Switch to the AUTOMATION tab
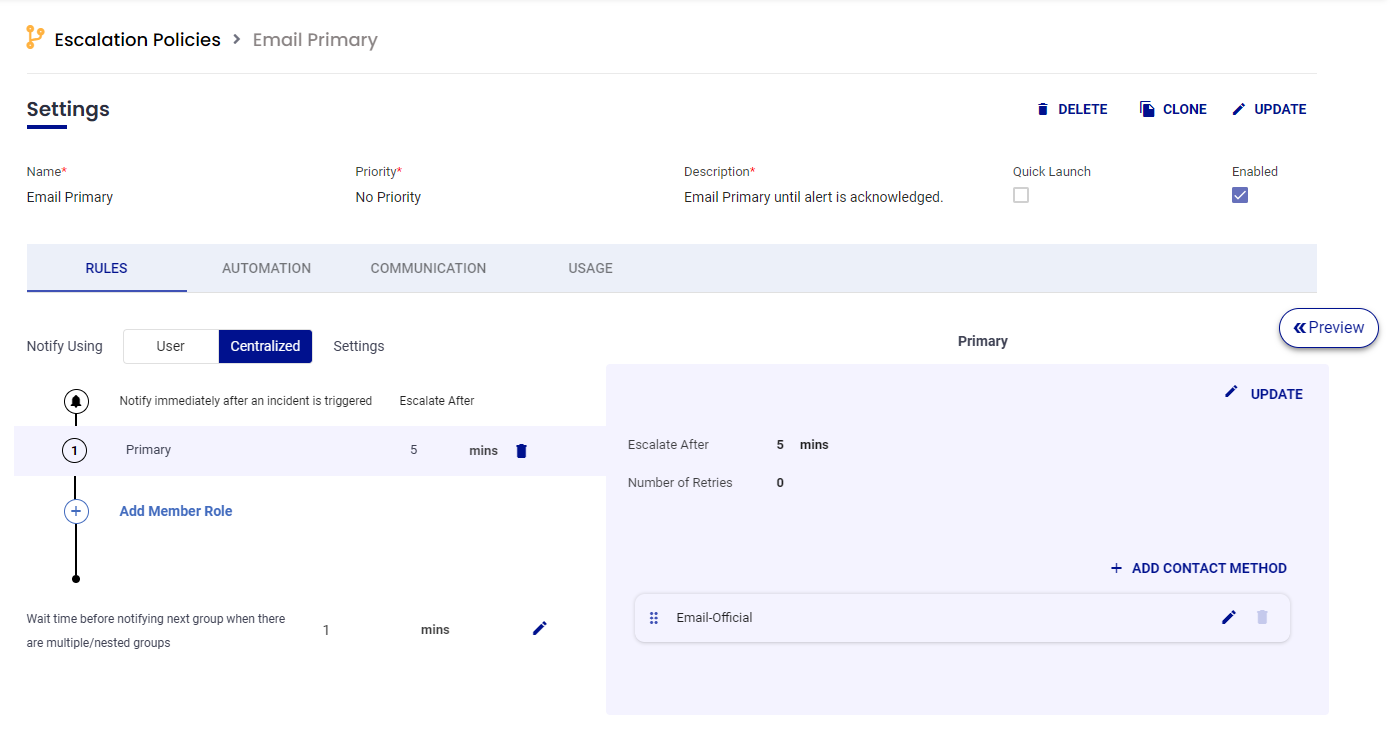 [x=266, y=268]
